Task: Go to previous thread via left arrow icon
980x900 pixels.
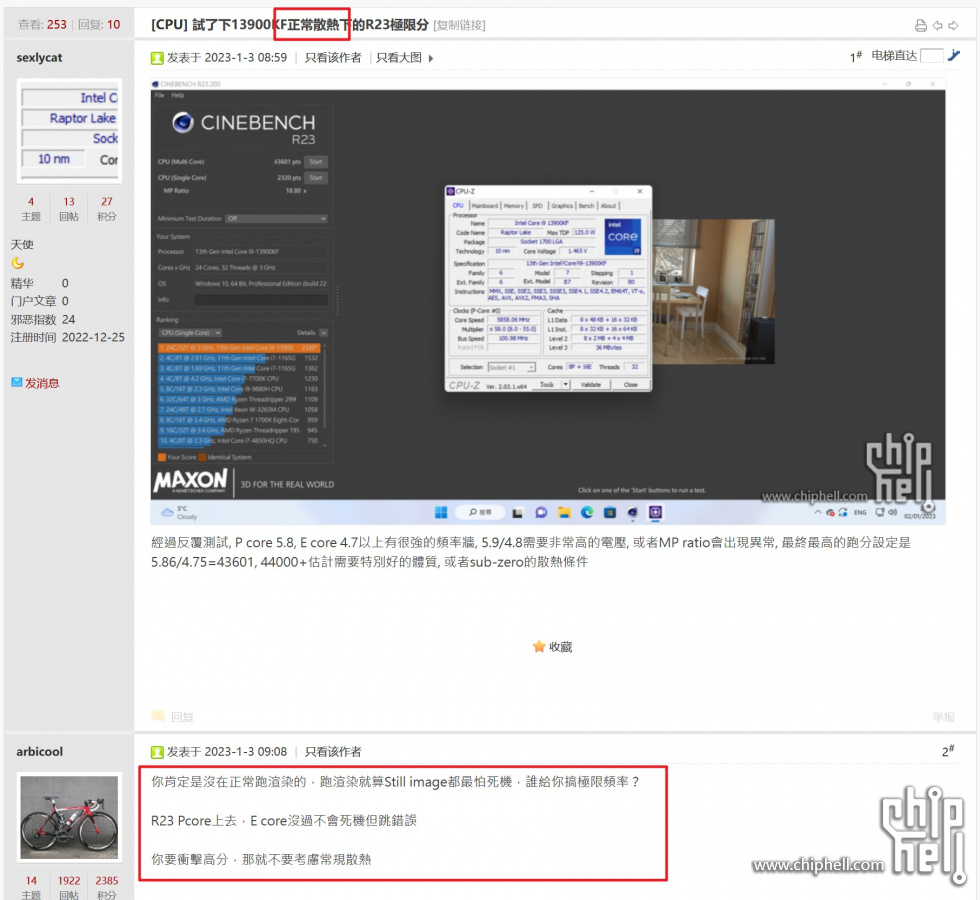Action: pos(938,26)
